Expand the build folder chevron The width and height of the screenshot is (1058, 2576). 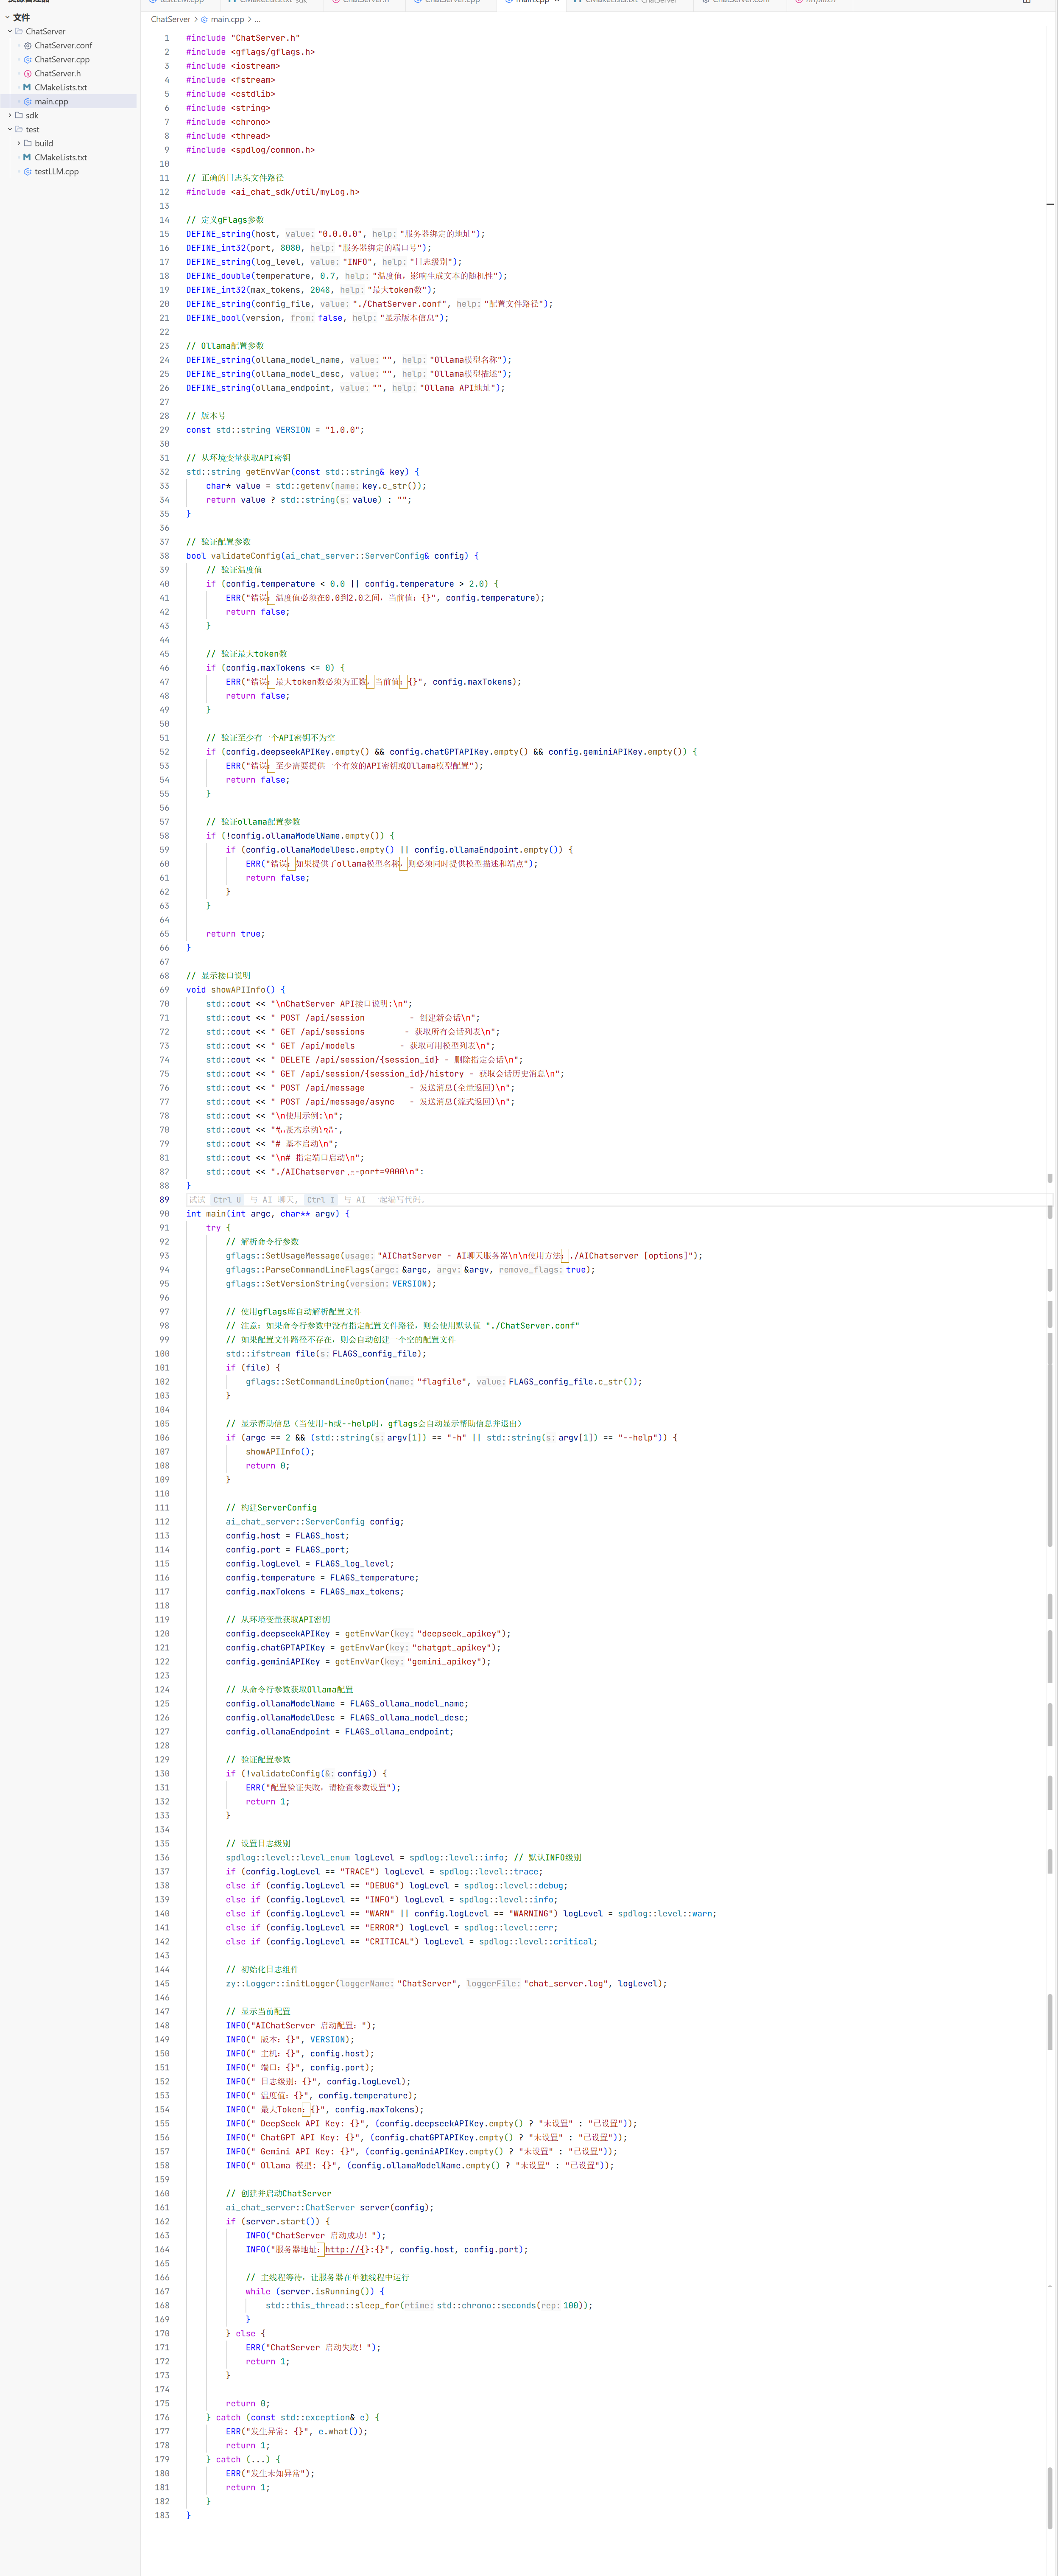click(x=19, y=144)
